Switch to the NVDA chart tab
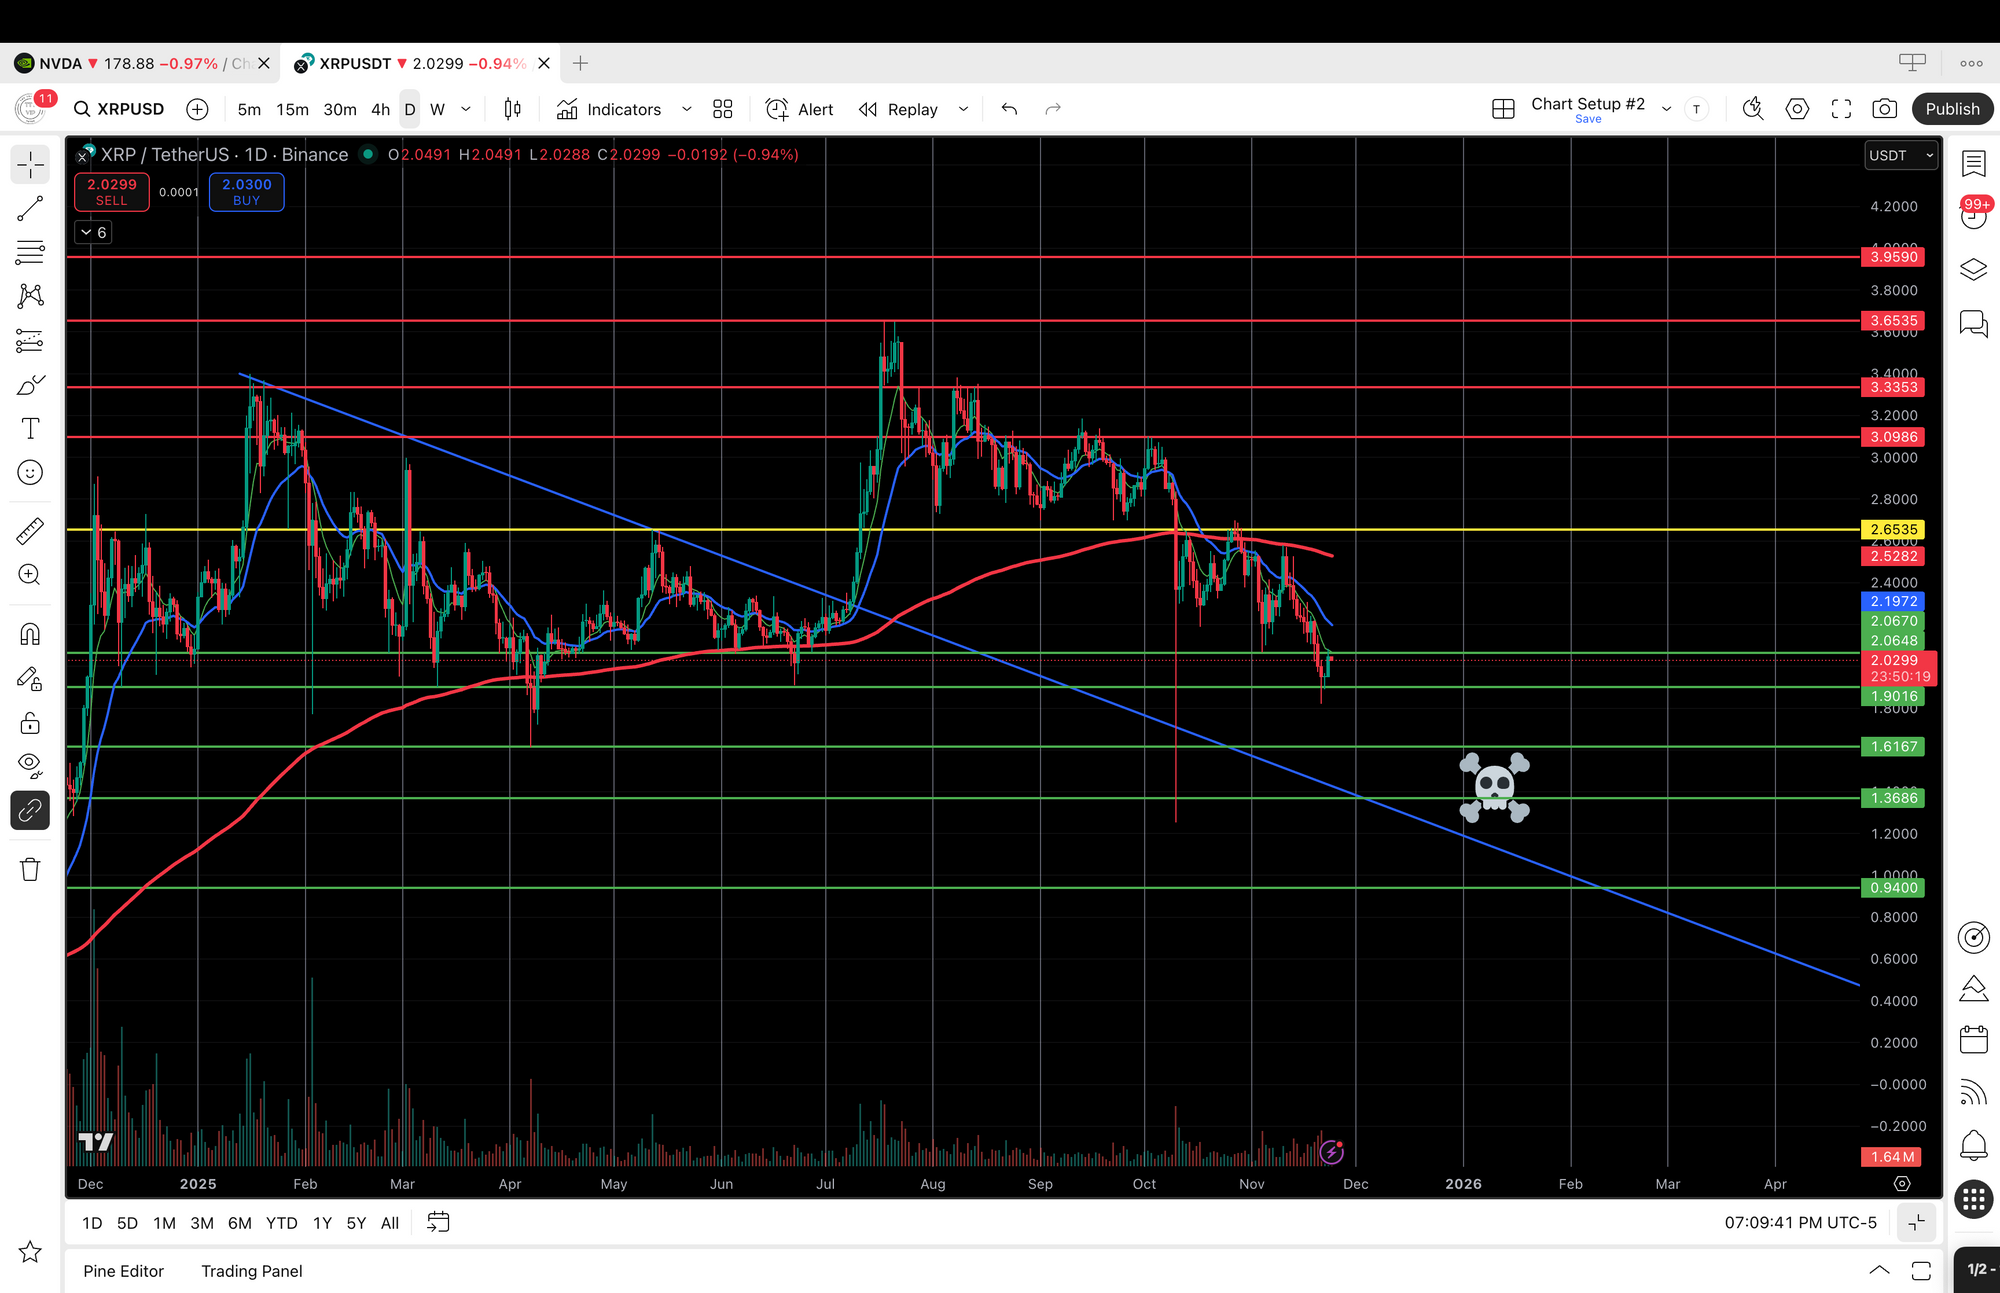 (x=130, y=63)
